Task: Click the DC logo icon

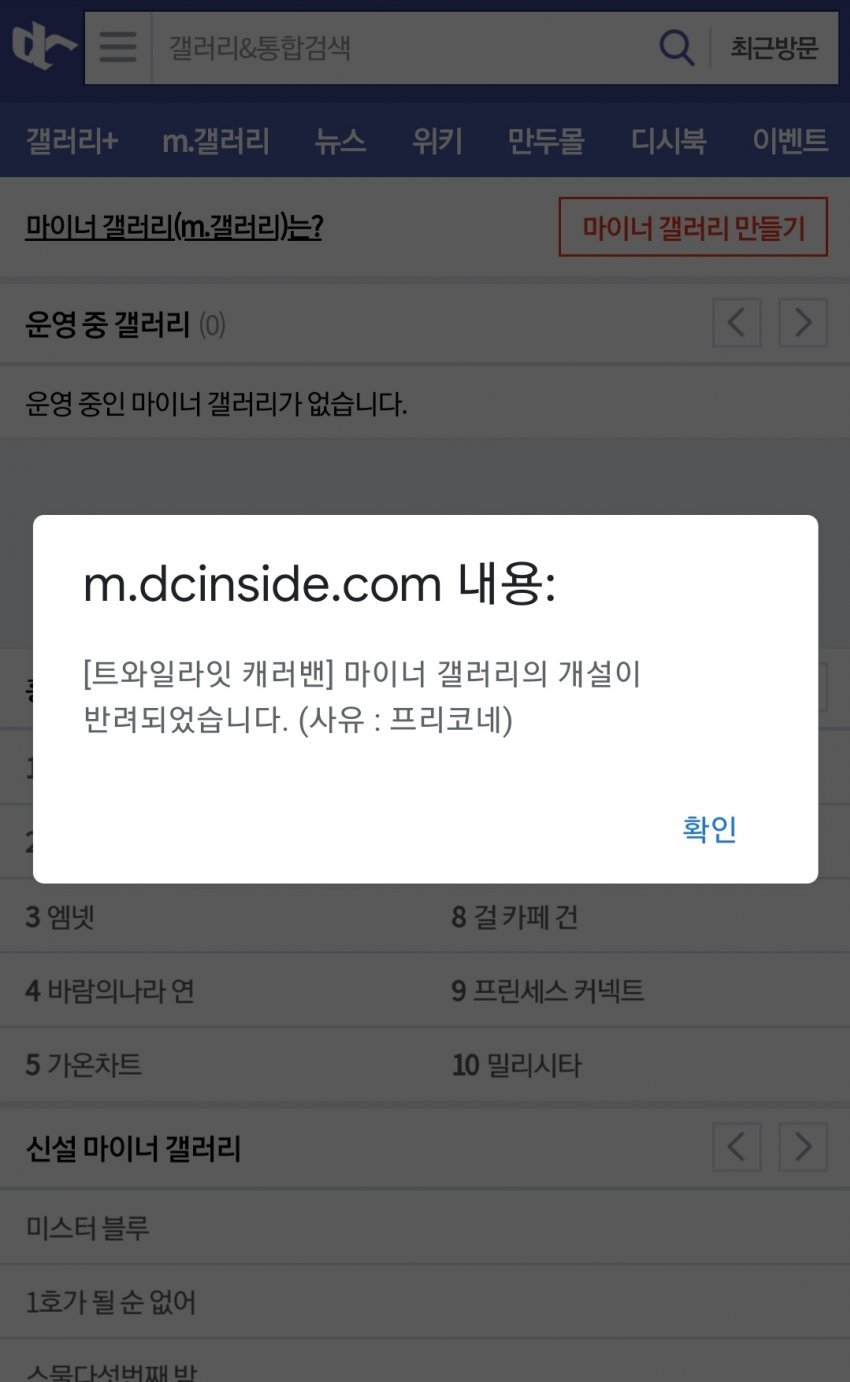Action: click(44, 47)
